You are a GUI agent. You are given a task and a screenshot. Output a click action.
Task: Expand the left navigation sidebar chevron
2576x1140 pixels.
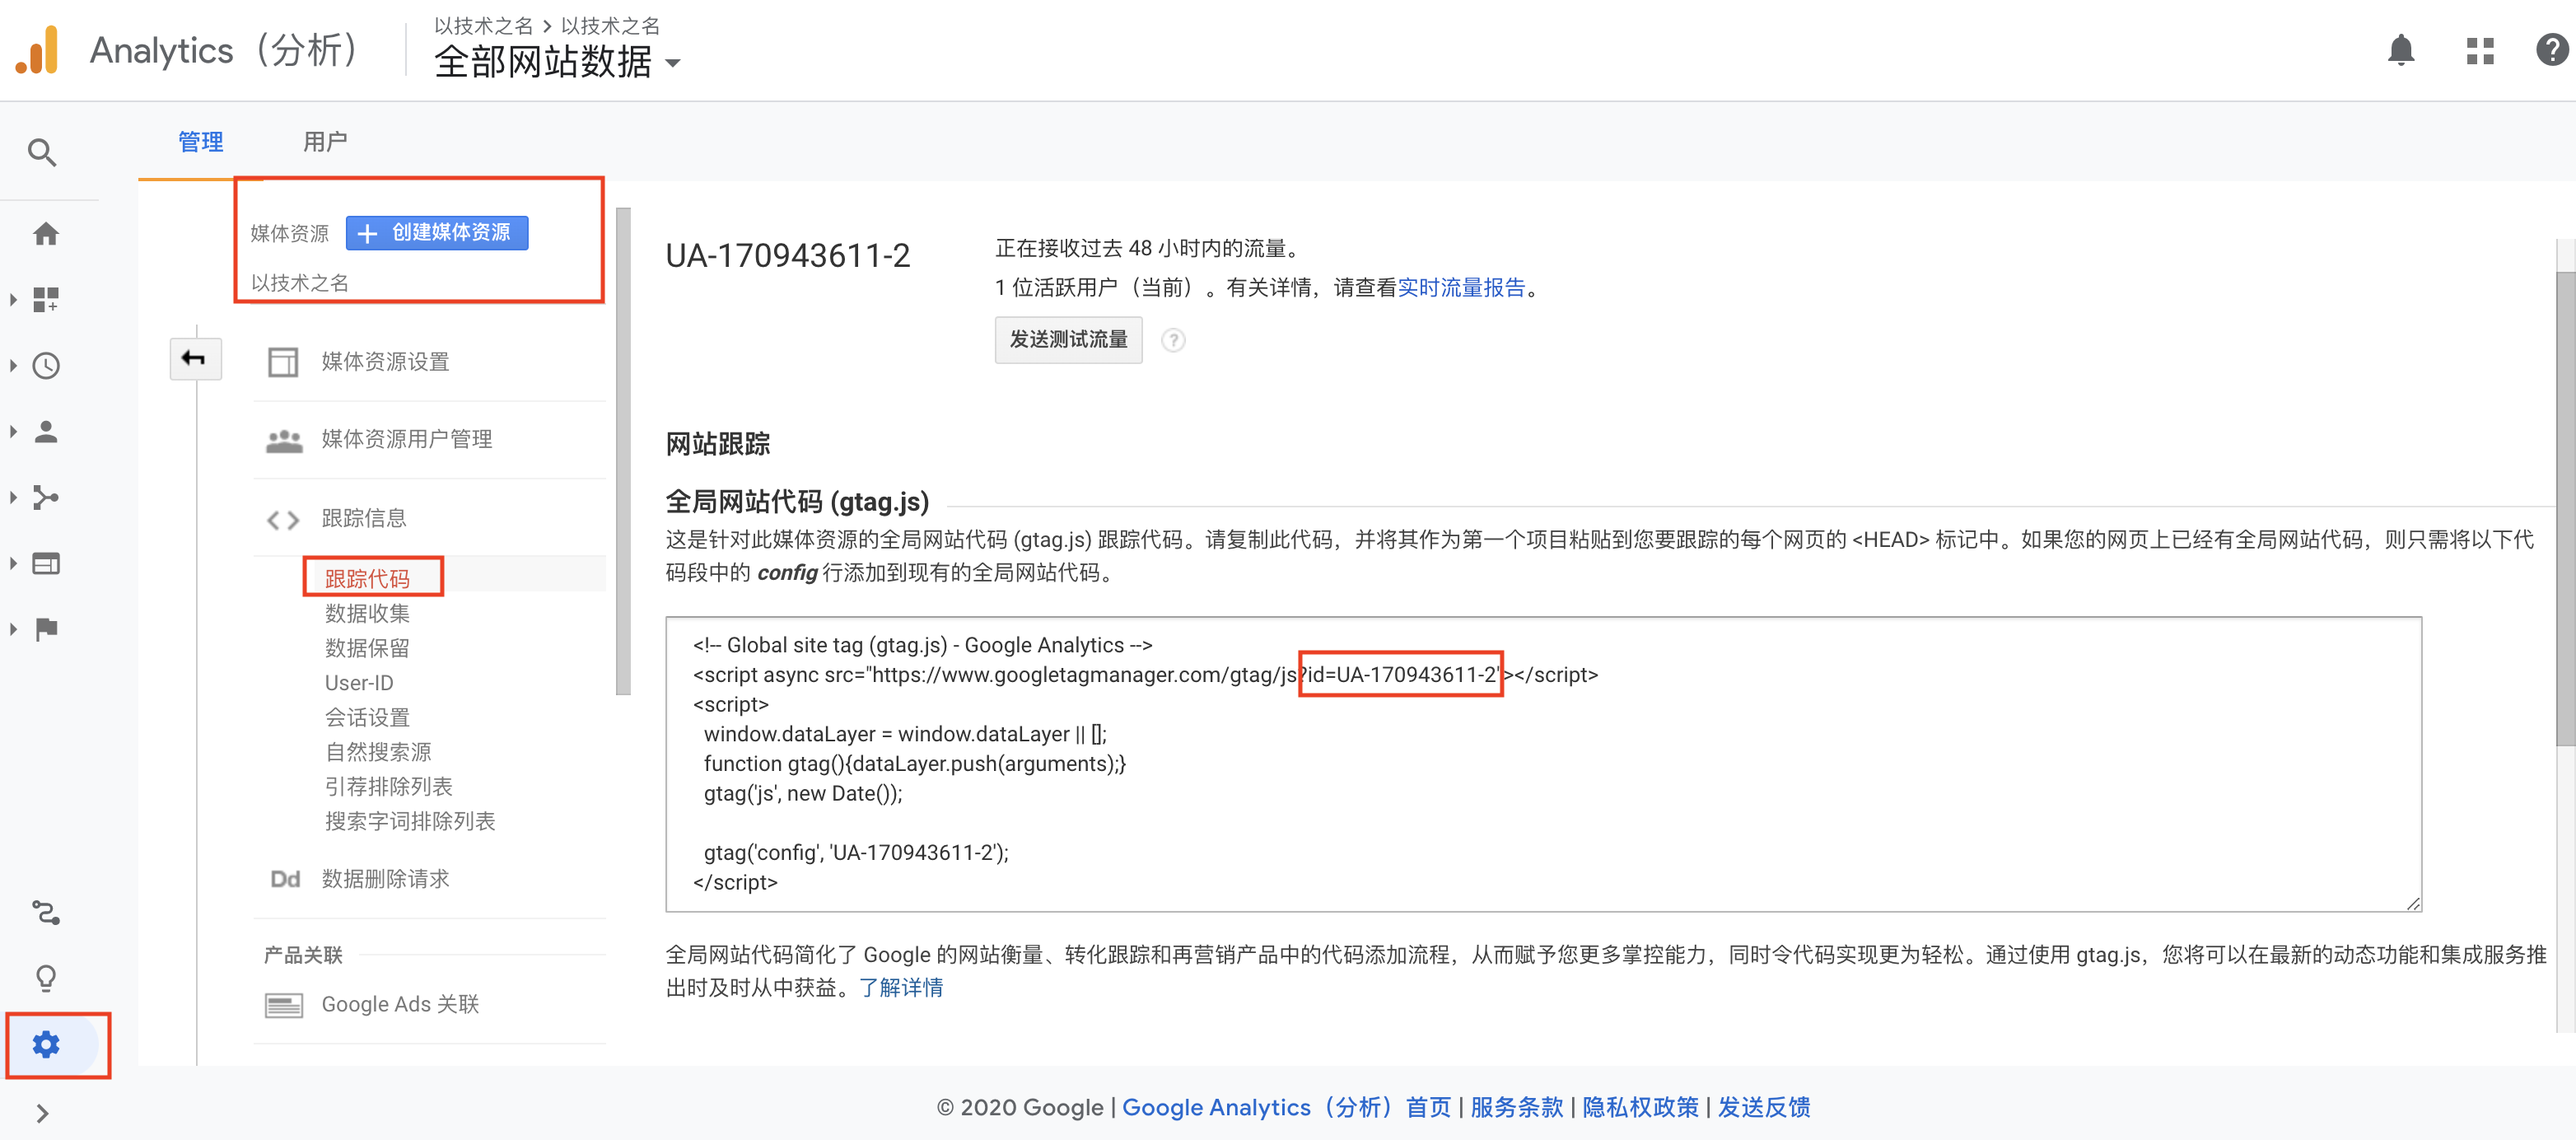(42, 1113)
